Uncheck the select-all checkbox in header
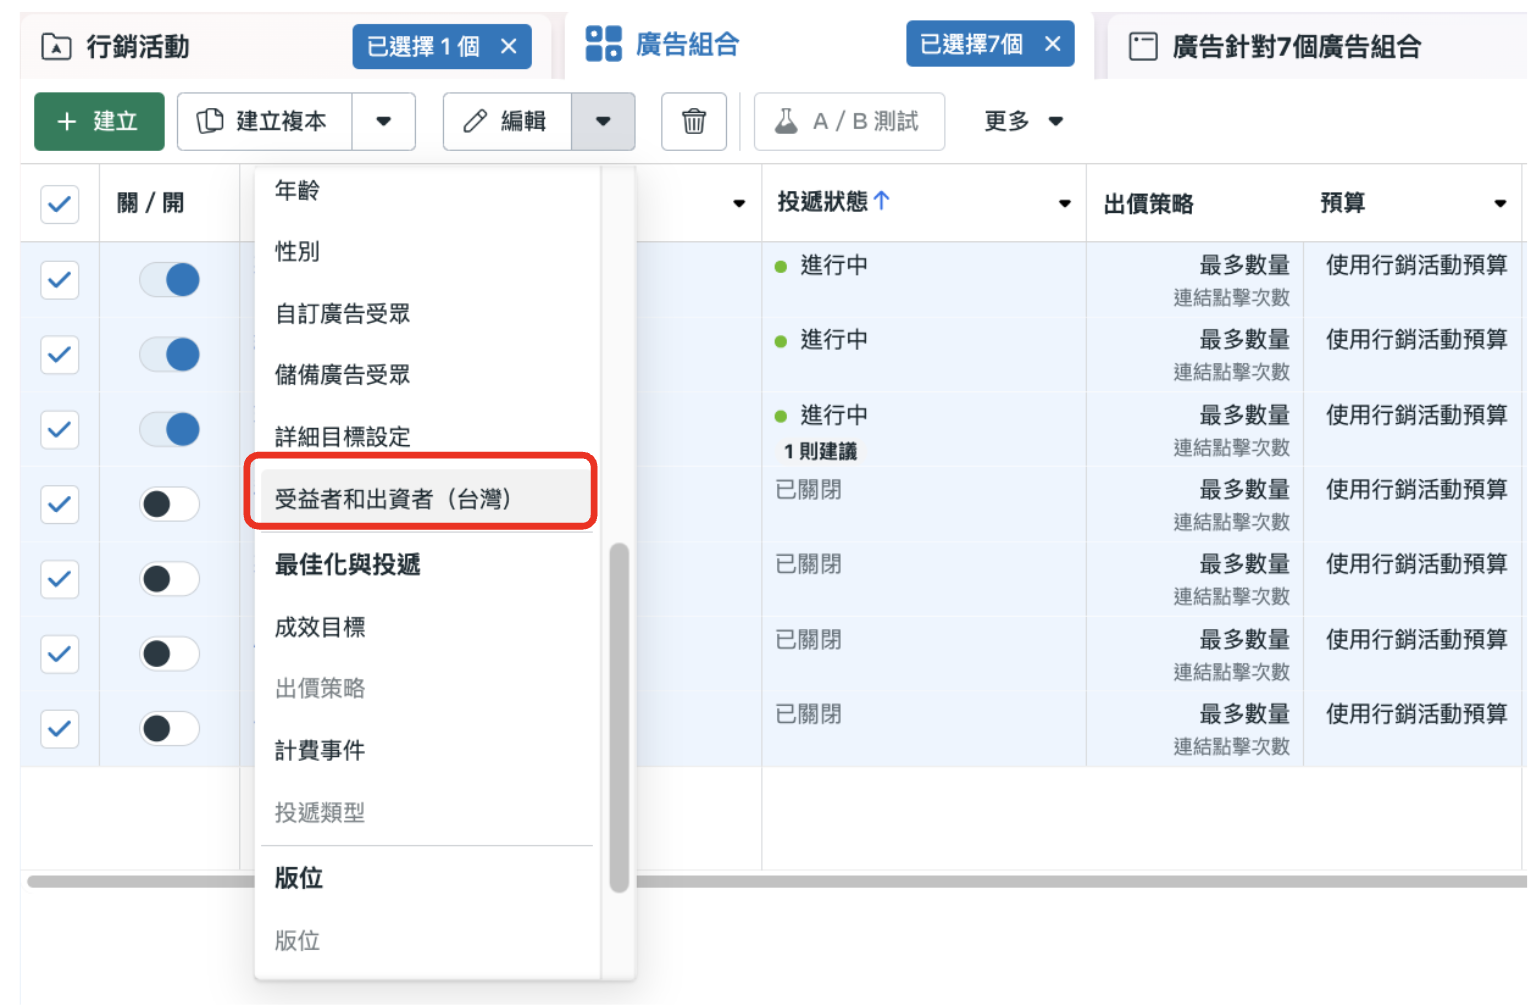 [x=59, y=204]
